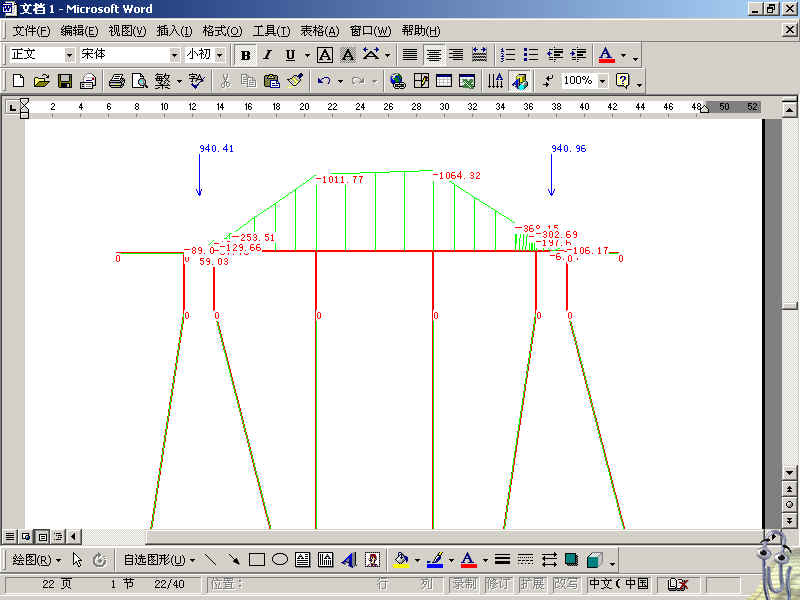Open a file with the folder icon
800x600 pixels.
point(41,81)
